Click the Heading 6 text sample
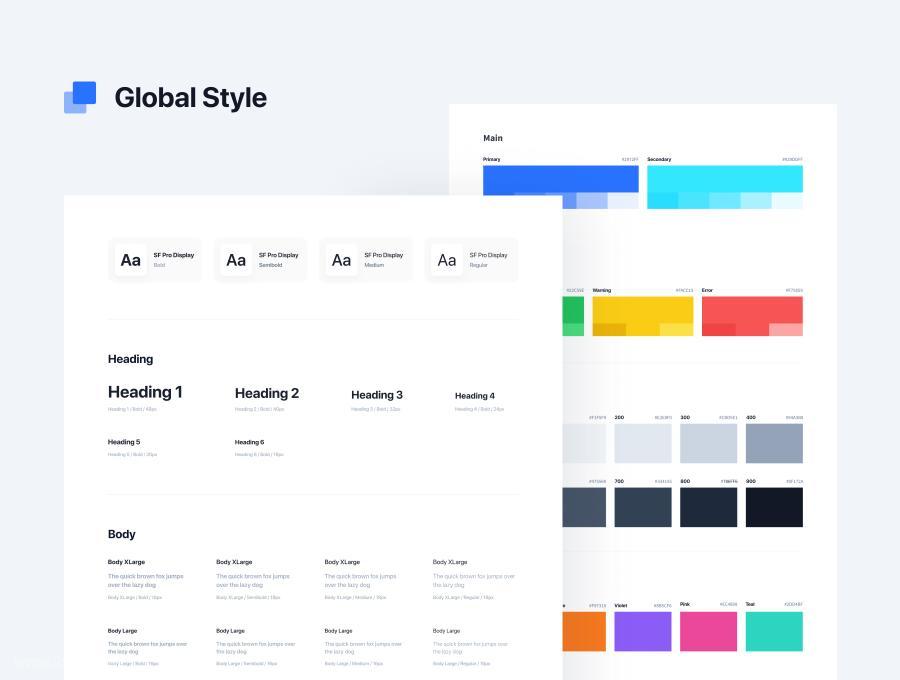 (249, 442)
